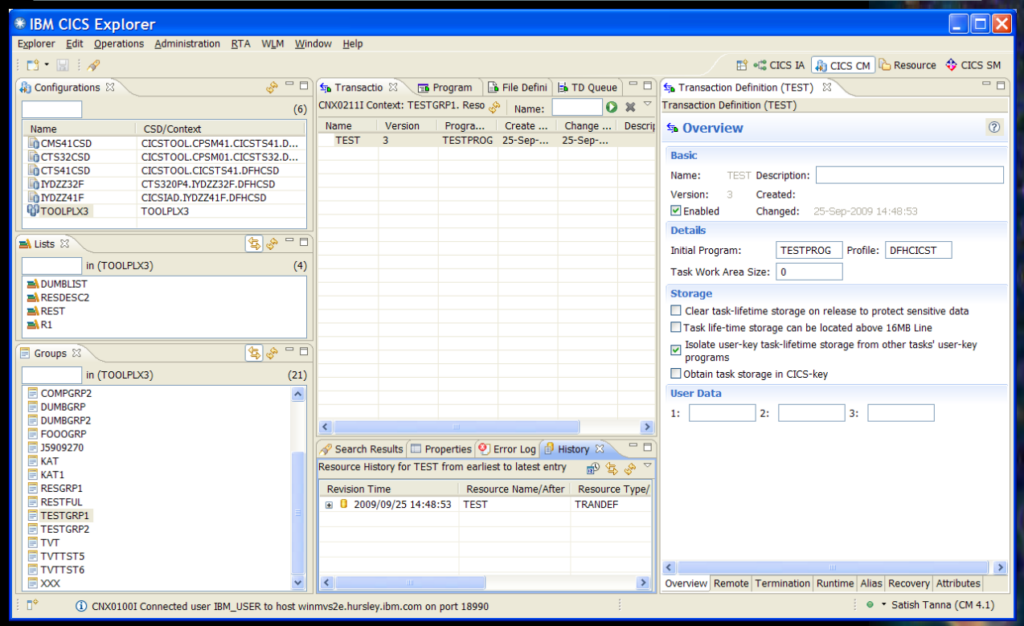Sort by Version column header
The height and width of the screenshot is (626, 1024).
tap(408, 126)
